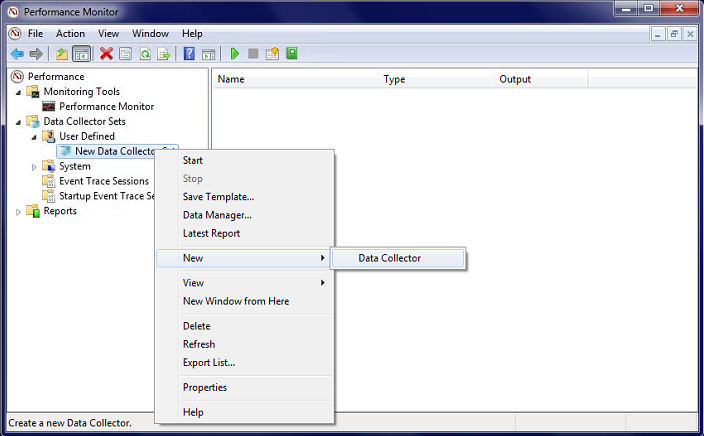Click the blue Help question mark icon
Screen dimensions: 704x436
[x=189, y=54]
